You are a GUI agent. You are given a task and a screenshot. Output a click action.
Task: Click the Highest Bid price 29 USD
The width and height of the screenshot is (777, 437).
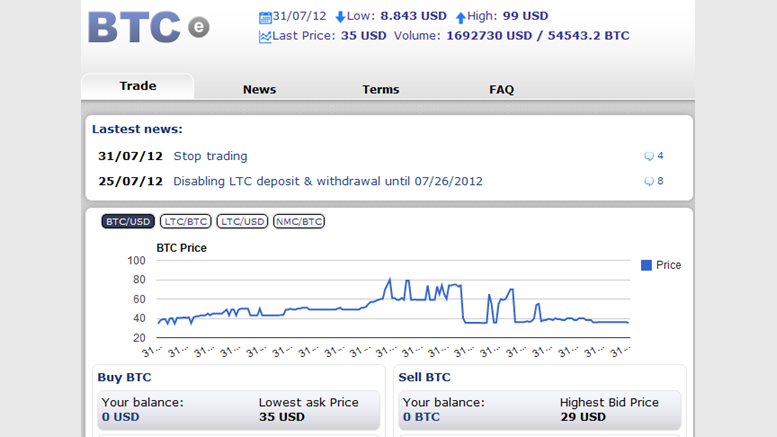pyautogui.click(x=583, y=417)
